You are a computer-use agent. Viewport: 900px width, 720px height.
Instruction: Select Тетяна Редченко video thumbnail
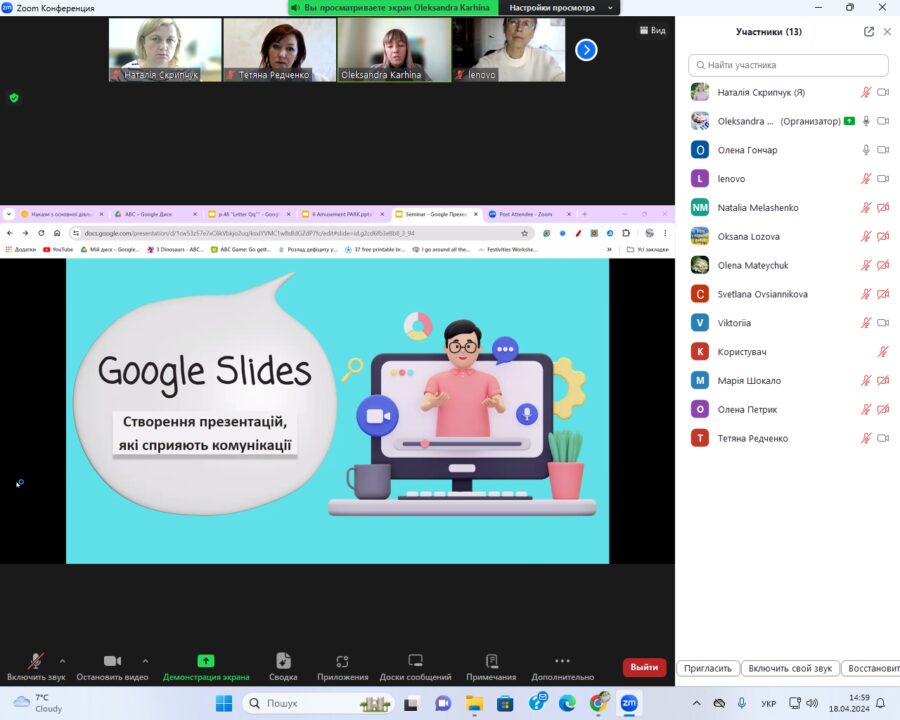point(280,50)
